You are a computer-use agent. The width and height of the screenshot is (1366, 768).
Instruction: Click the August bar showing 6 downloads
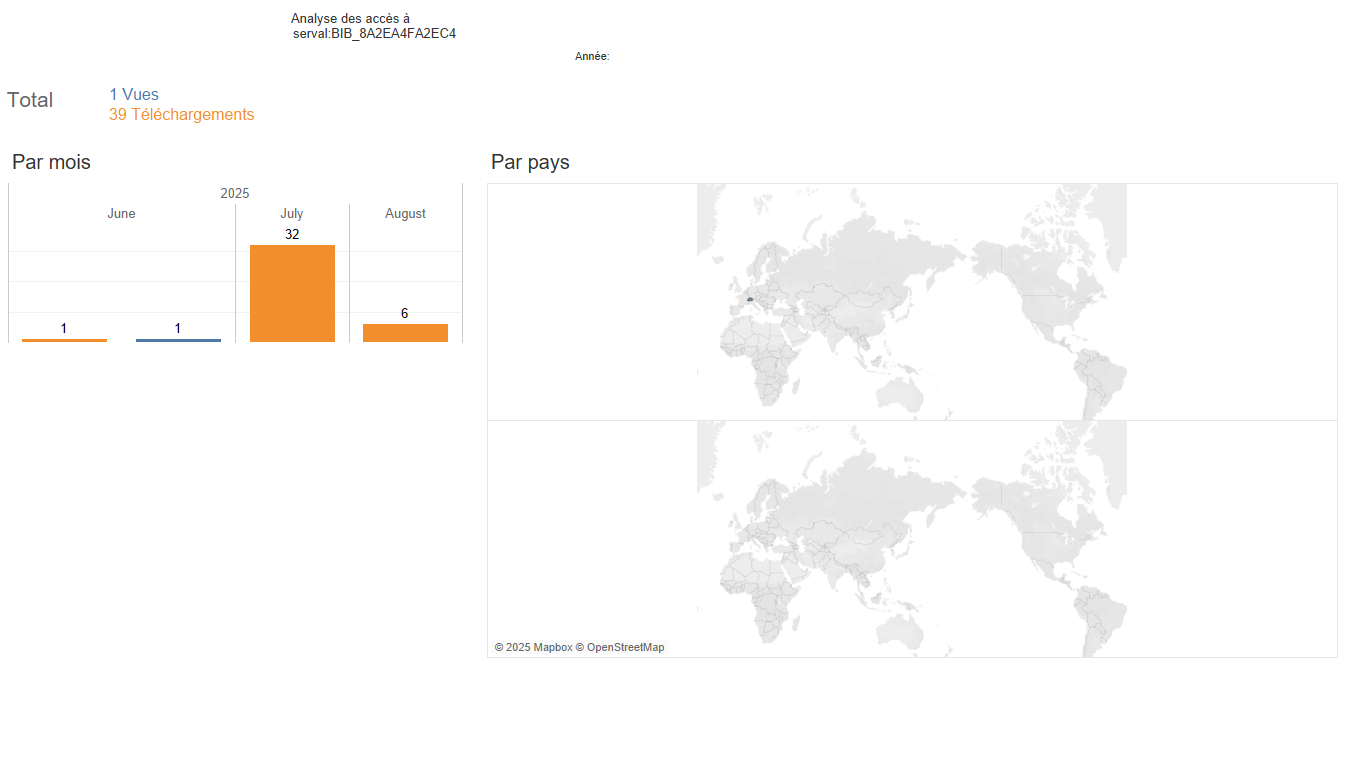[x=405, y=333]
